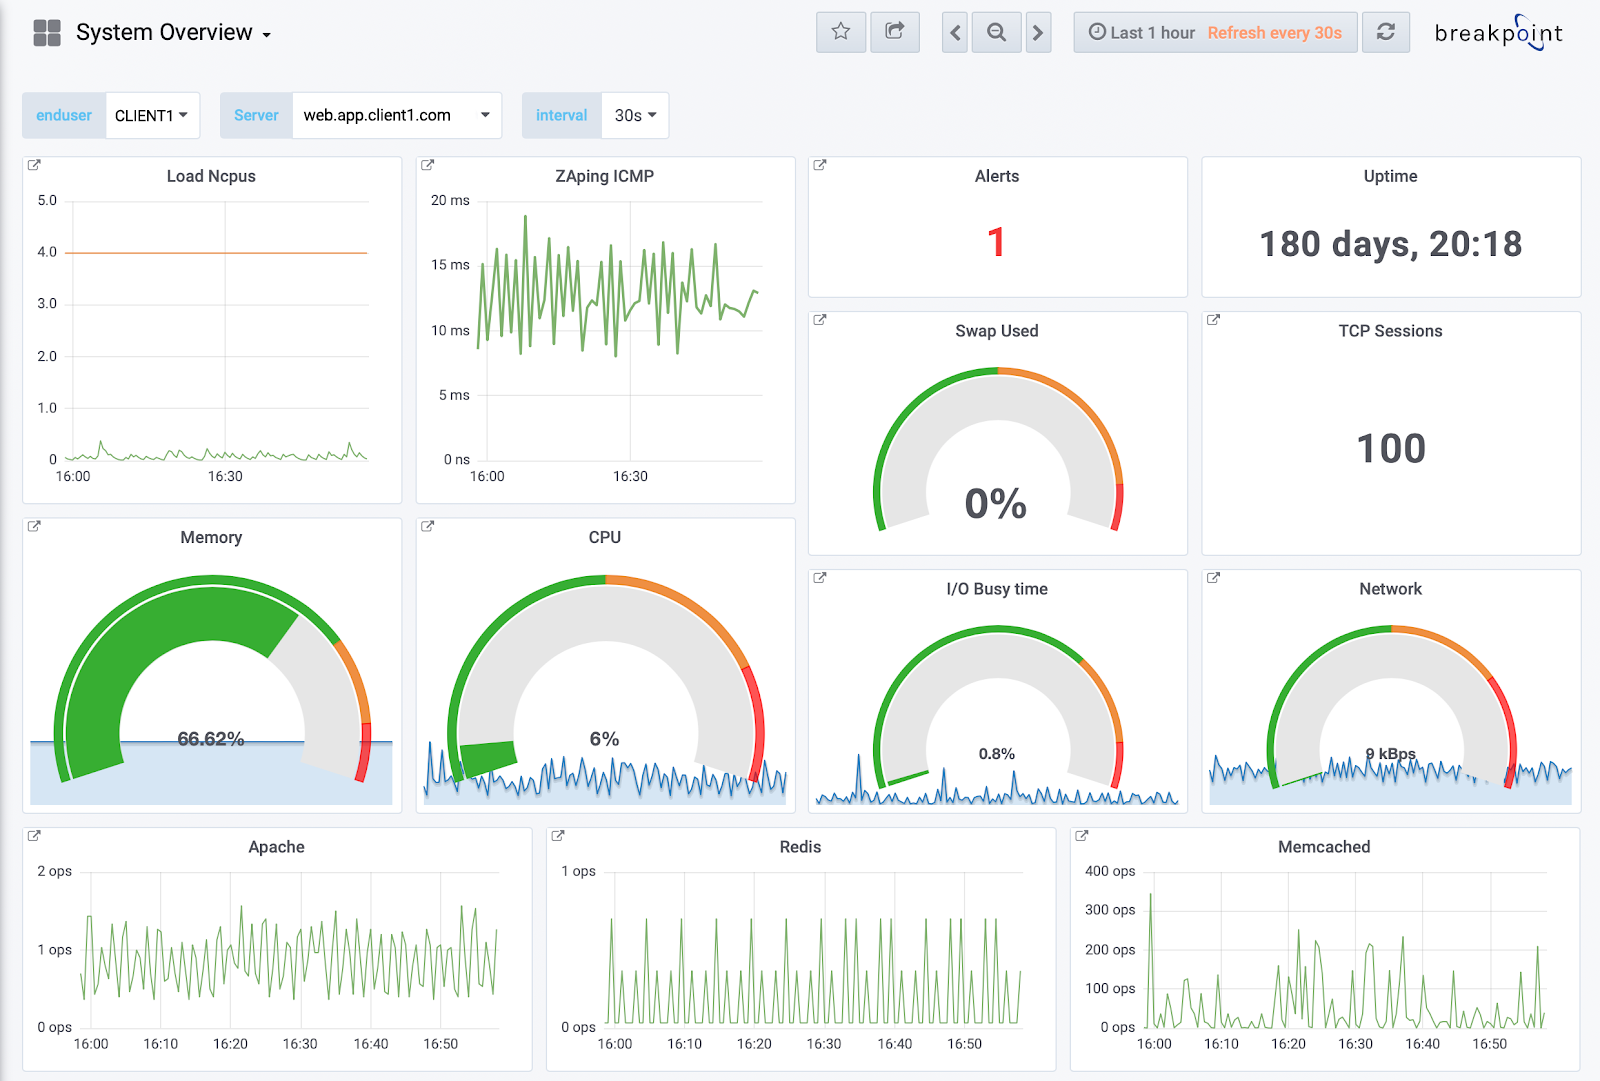Click the Refresh every 30s setting
1600x1081 pixels.
[x=1276, y=31]
